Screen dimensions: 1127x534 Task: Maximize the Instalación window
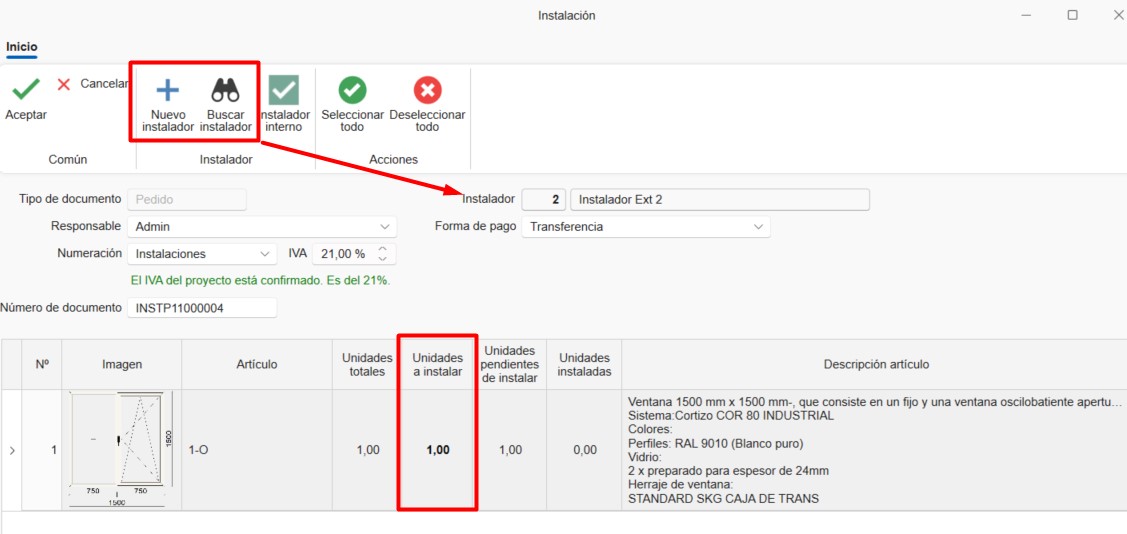1072,15
